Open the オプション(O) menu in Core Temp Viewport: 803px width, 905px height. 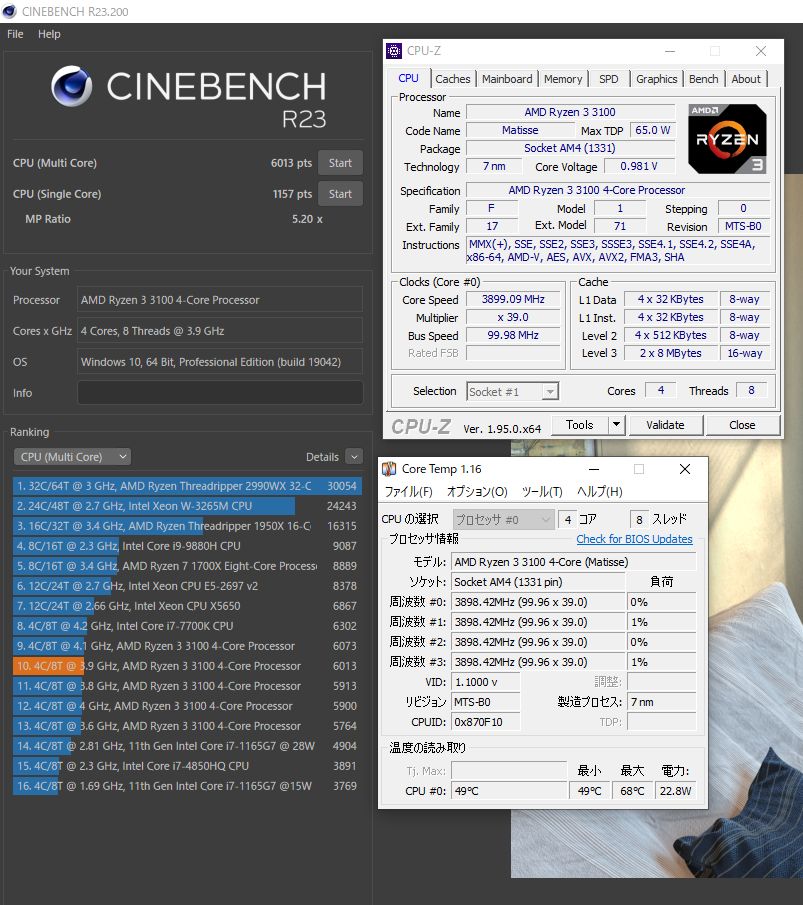point(477,492)
